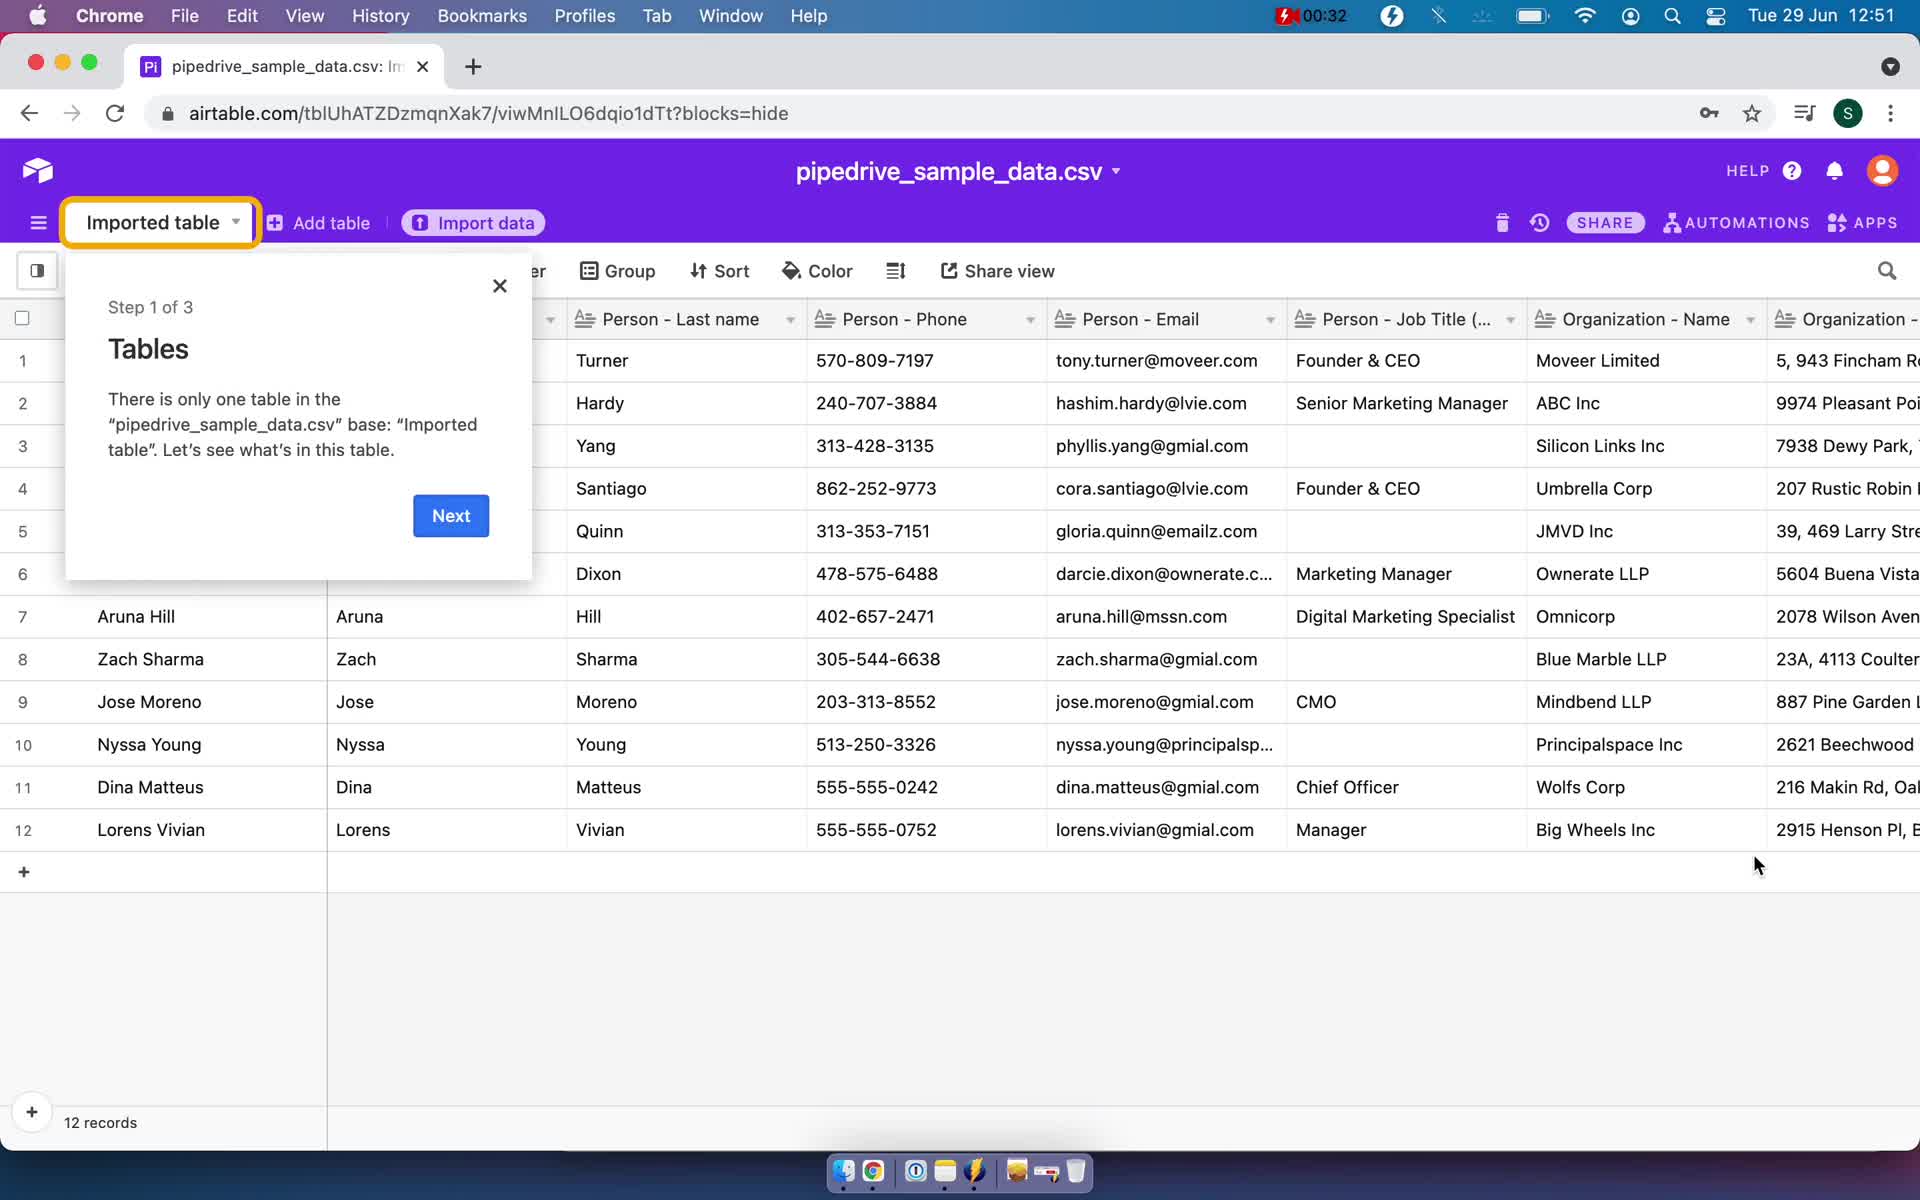Open Wi-Fi status menu
1920x1200 pixels.
tap(1585, 16)
